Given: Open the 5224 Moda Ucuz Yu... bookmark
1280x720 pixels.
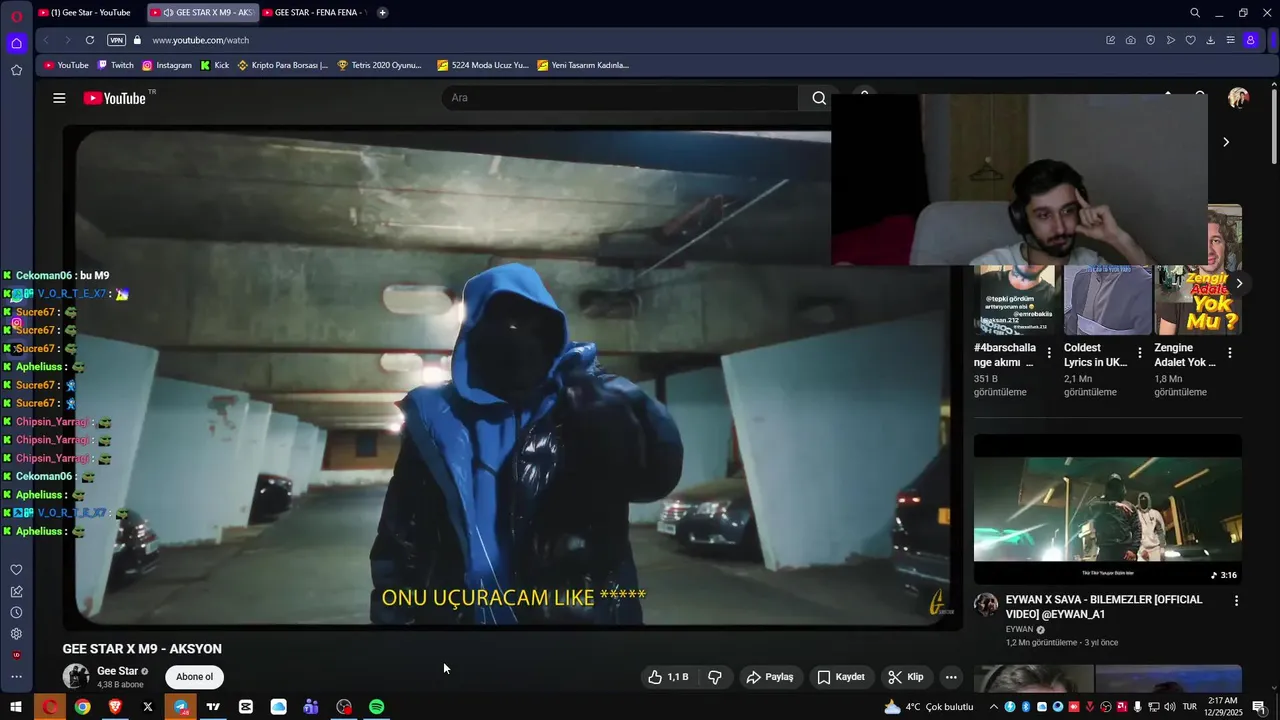Looking at the screenshot, I should 483,65.
